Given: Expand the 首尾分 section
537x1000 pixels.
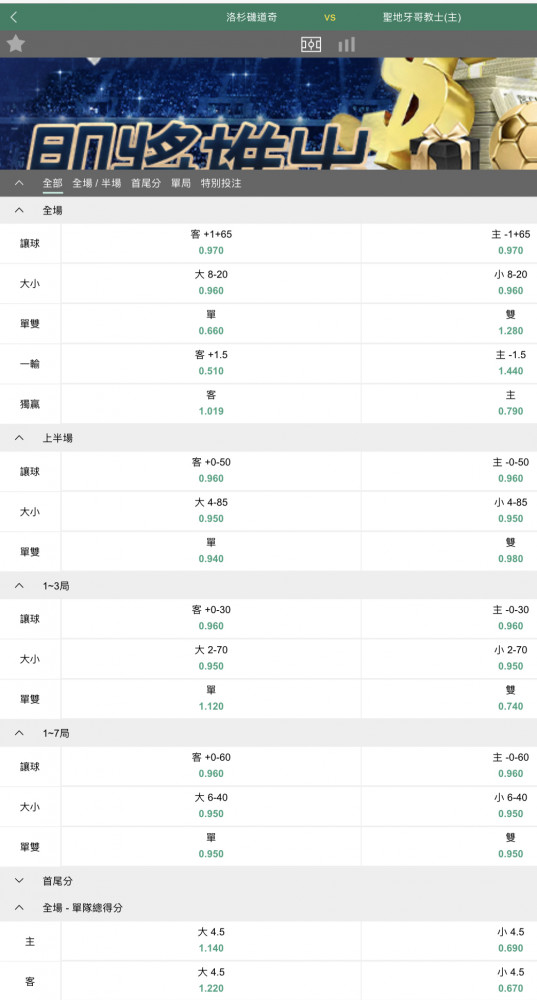Looking at the screenshot, I should click(19, 881).
